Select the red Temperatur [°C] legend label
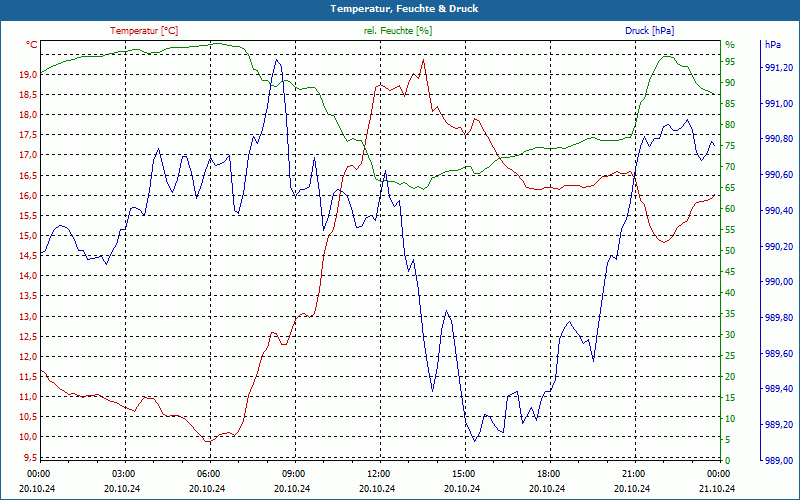Image resolution: width=800 pixels, height=500 pixels. pyautogui.click(x=144, y=31)
